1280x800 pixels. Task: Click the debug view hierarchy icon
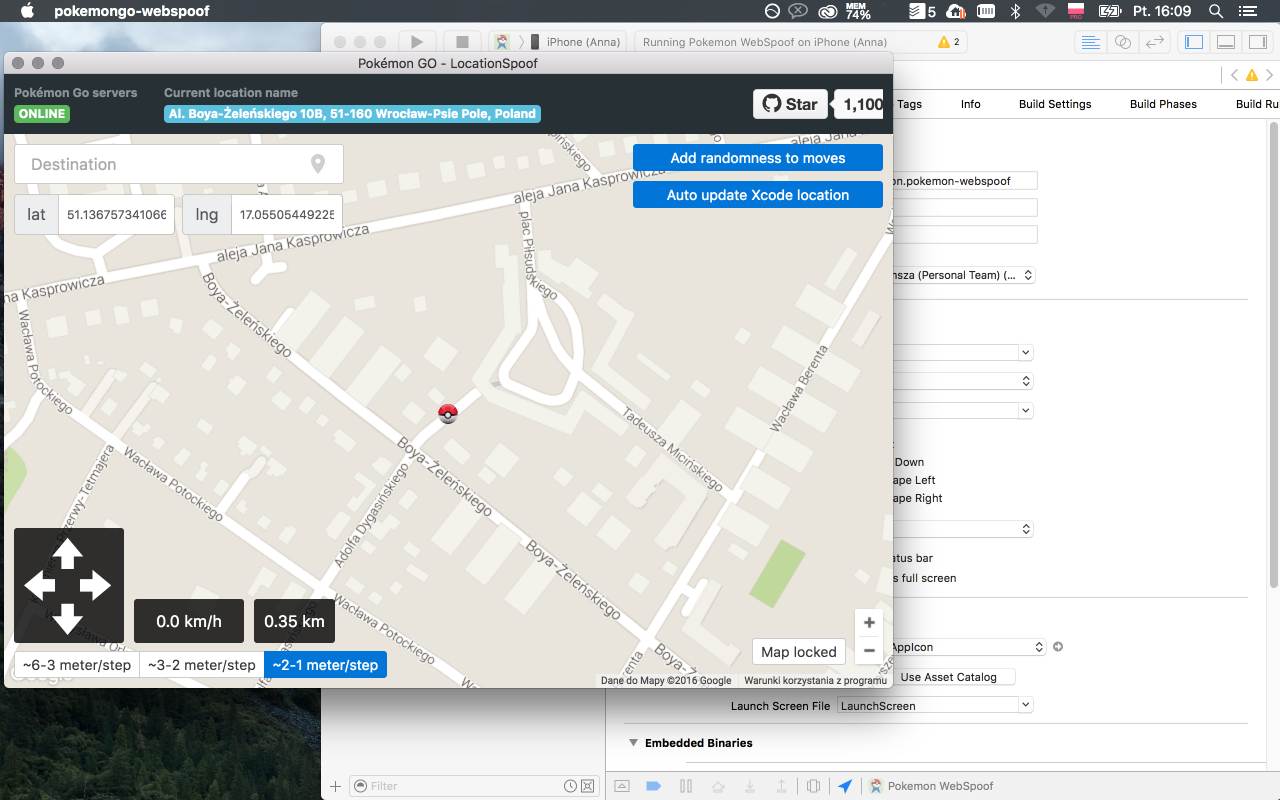pos(814,786)
